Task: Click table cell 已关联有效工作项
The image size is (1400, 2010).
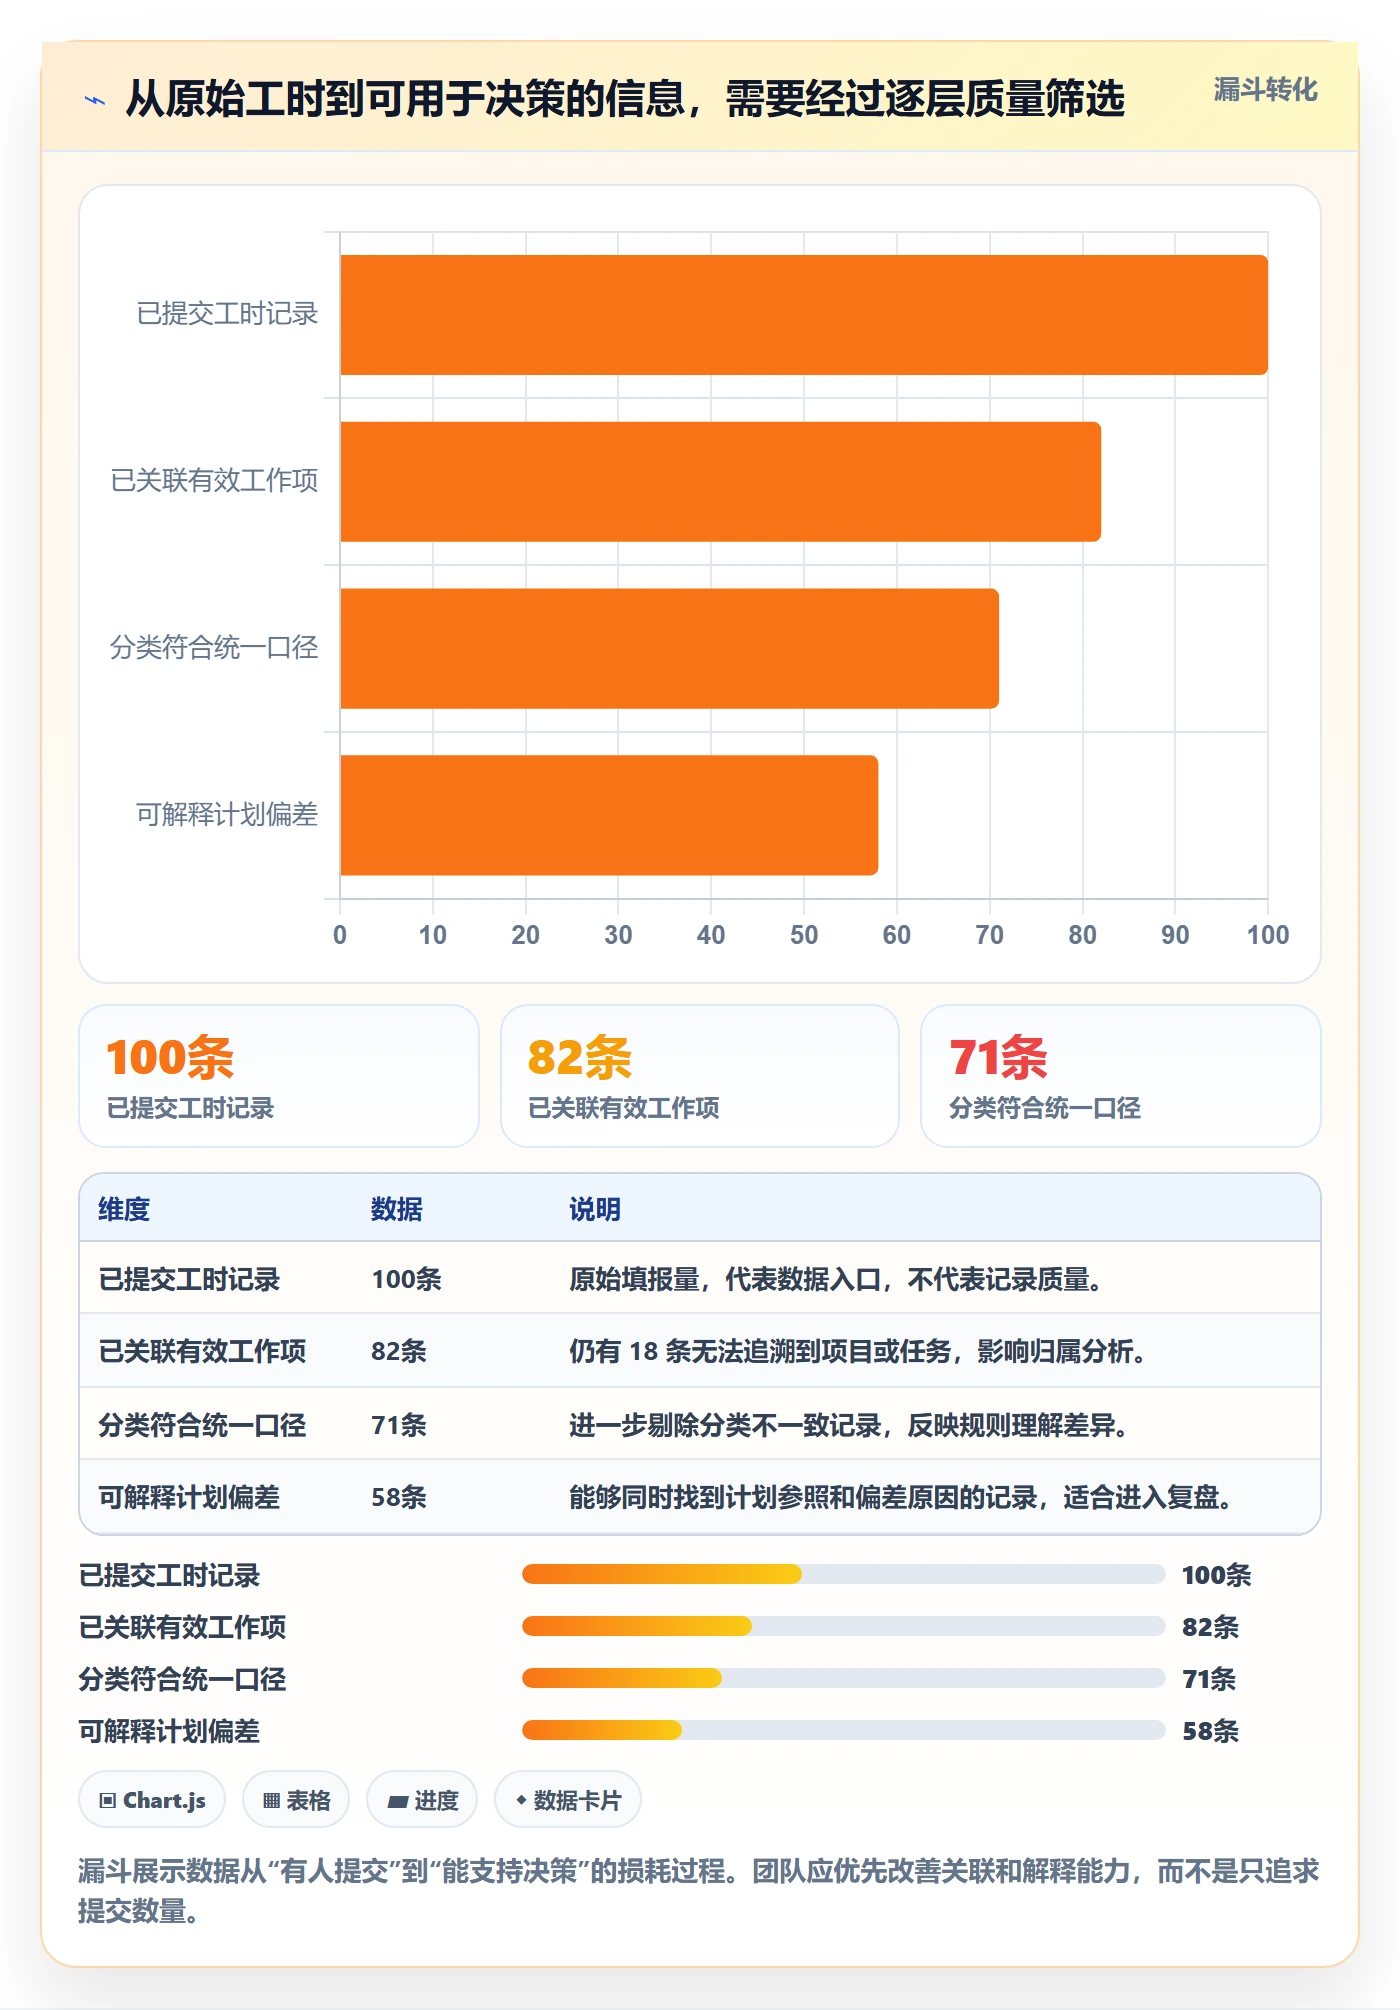Action: pos(202,1351)
